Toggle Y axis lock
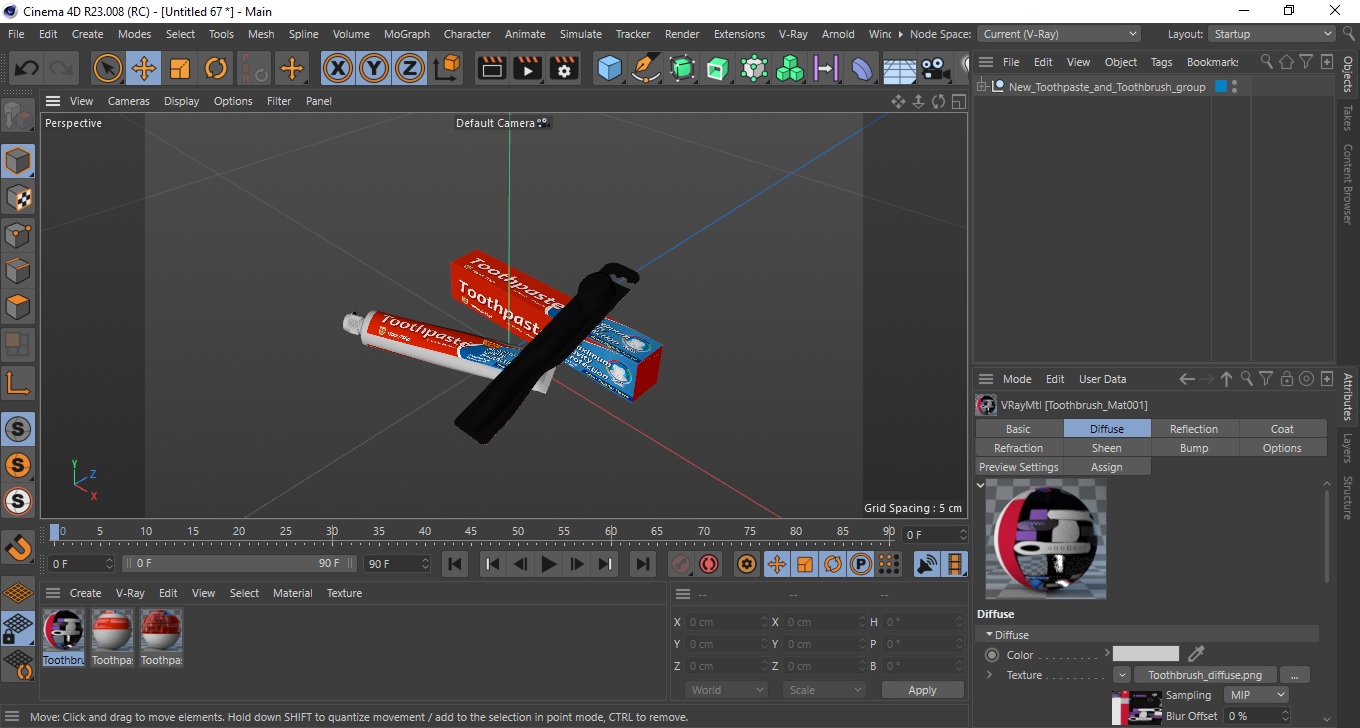This screenshot has height=728, width=1360. point(374,69)
